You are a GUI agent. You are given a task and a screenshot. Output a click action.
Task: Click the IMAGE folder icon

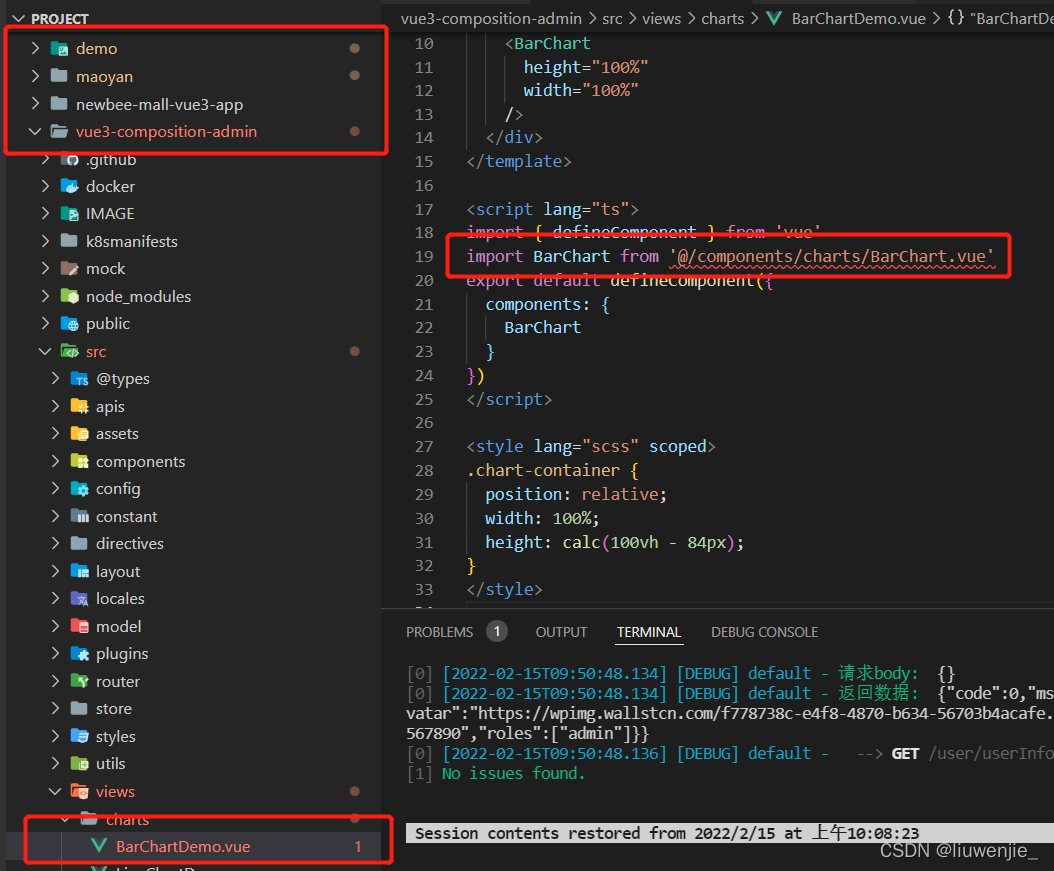[69, 214]
